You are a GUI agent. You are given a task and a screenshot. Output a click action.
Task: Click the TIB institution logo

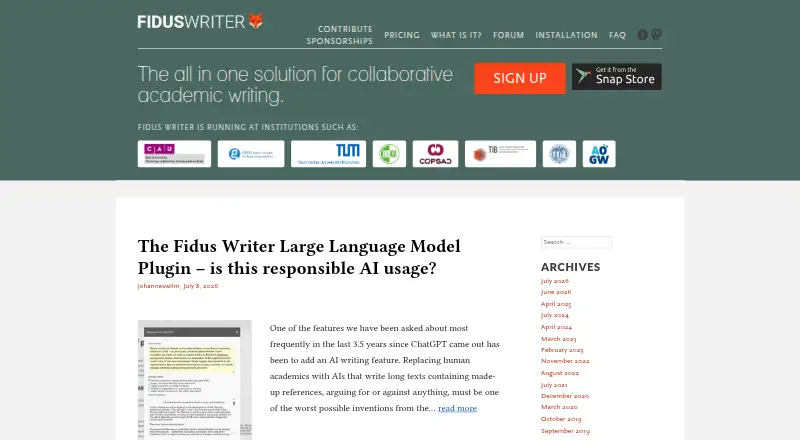click(x=501, y=154)
